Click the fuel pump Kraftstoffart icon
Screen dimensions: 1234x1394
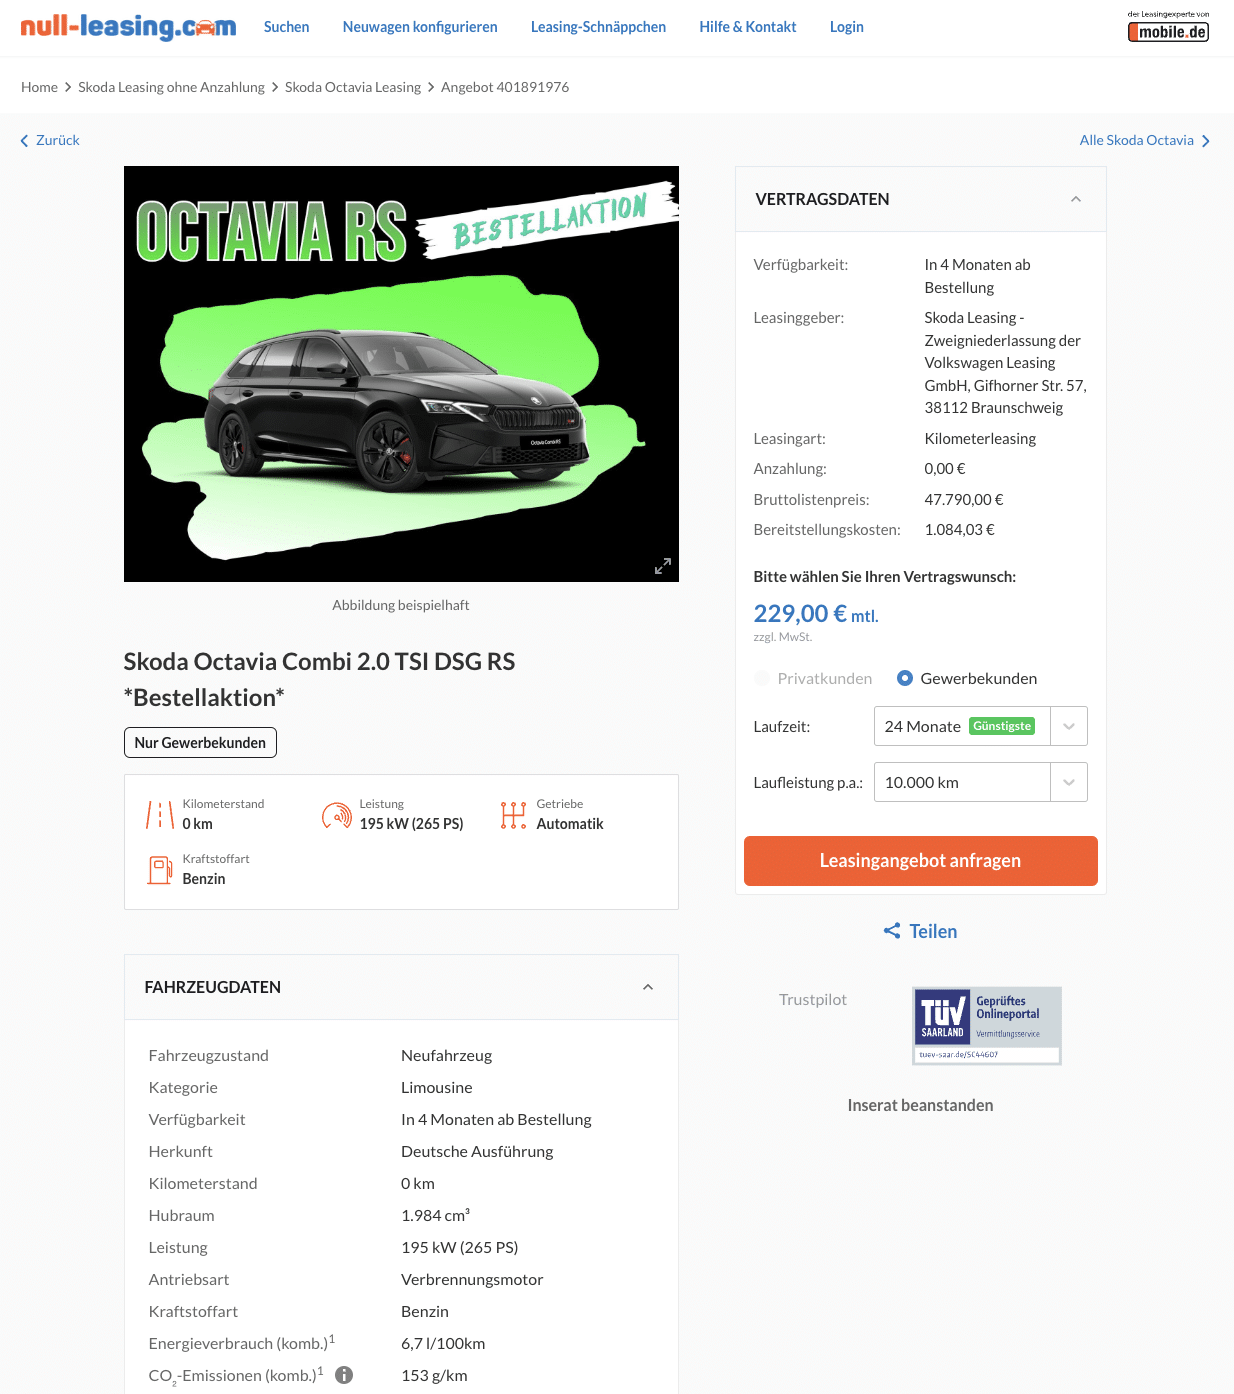pyautogui.click(x=160, y=870)
